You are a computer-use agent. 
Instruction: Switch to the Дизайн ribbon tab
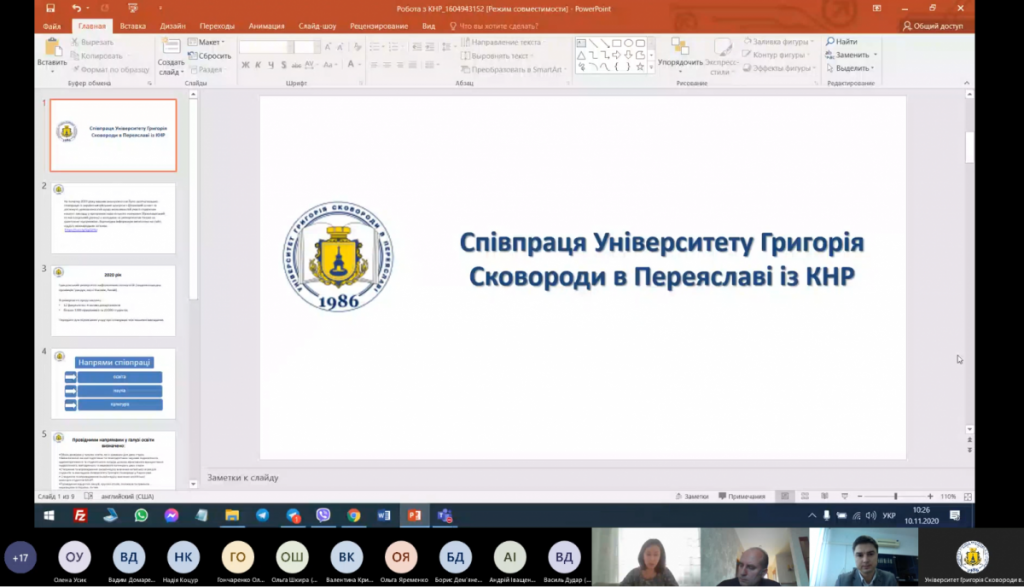(172, 26)
